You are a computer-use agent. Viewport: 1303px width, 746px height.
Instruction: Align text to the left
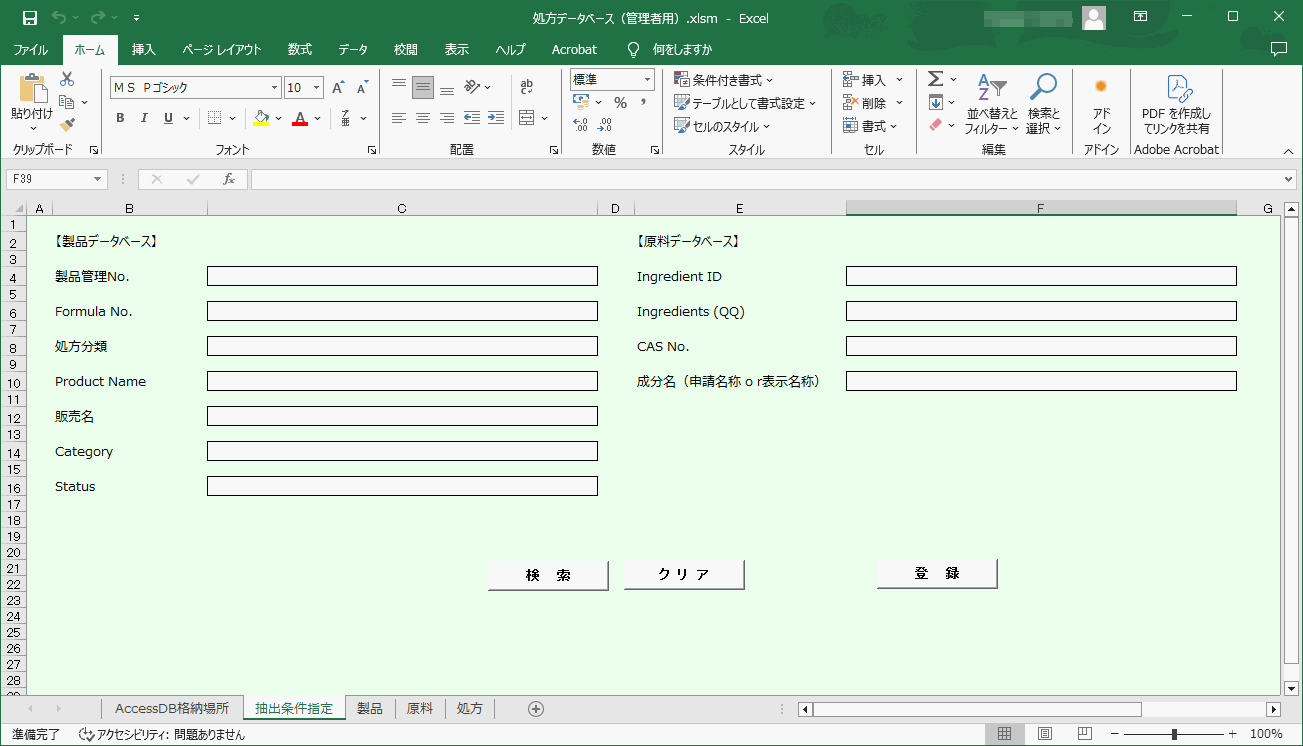[399, 118]
